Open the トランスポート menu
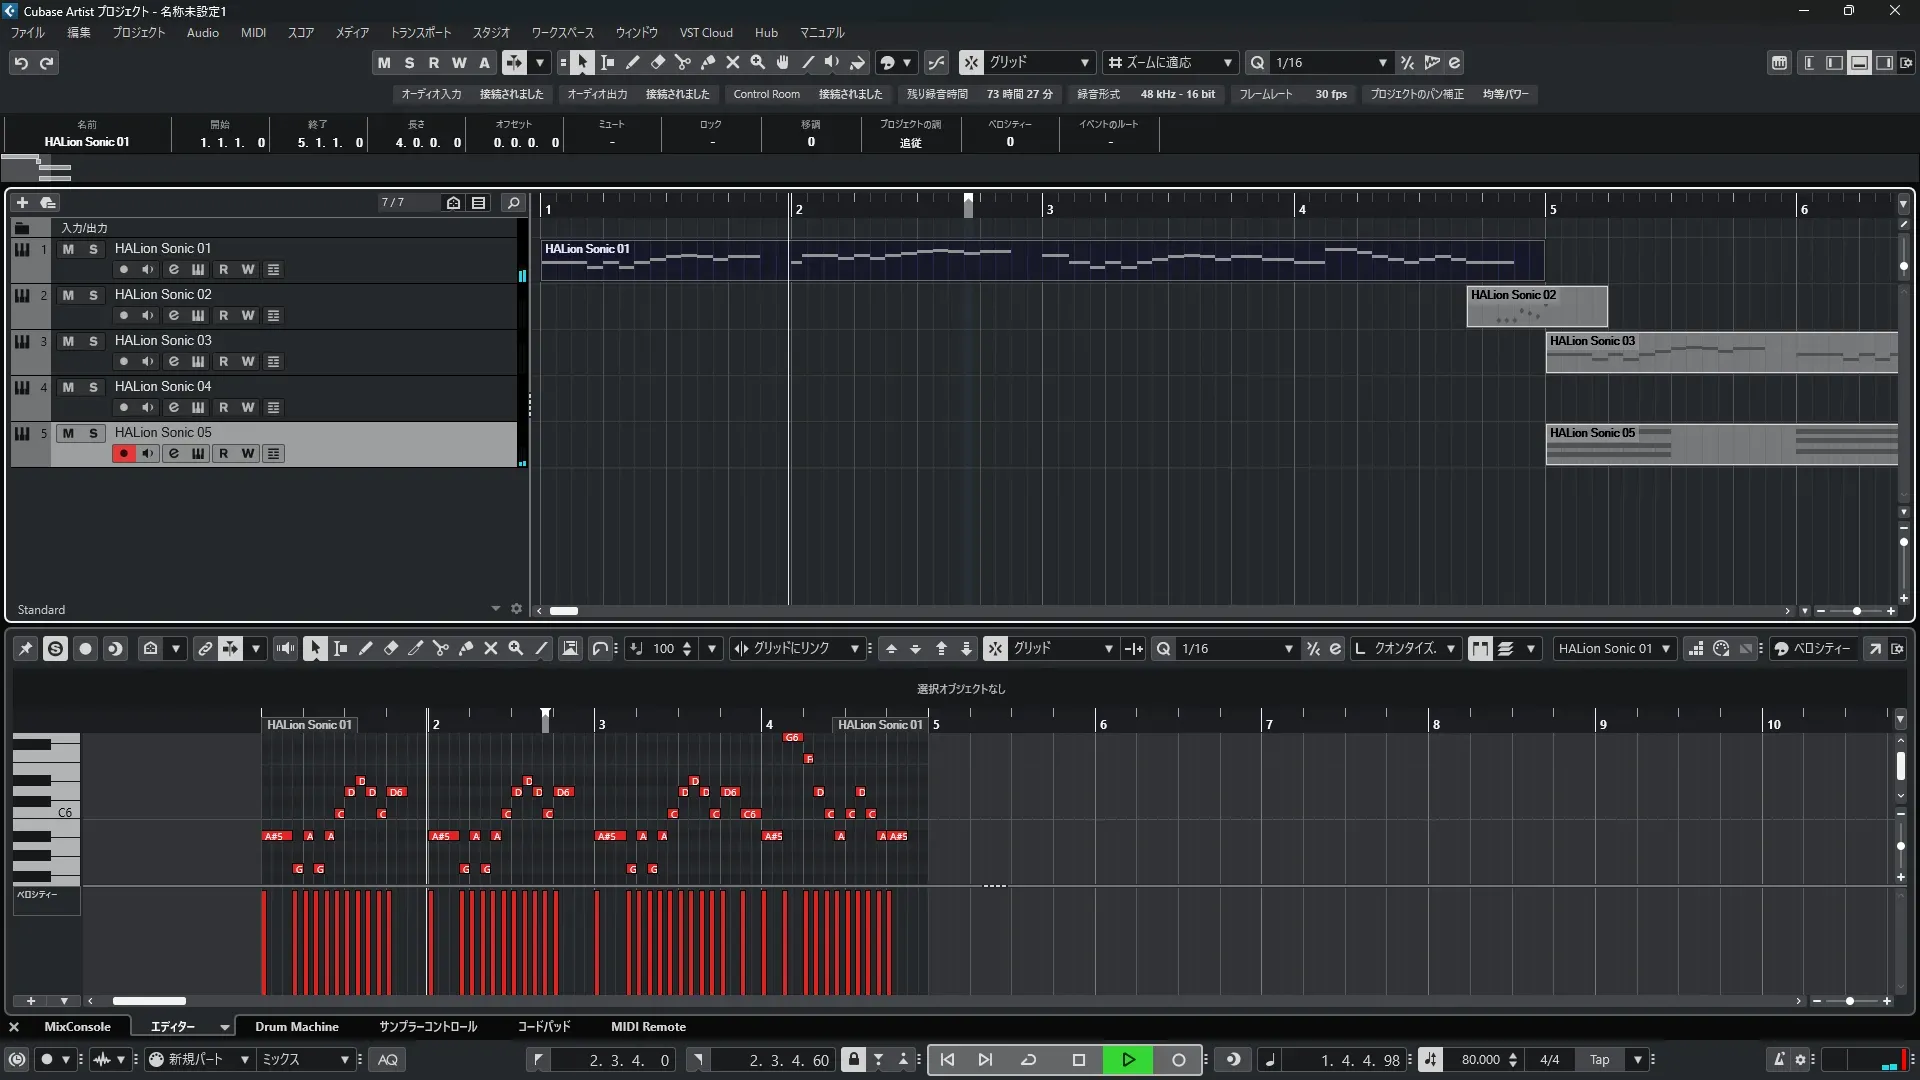The image size is (1920, 1080). coord(420,33)
